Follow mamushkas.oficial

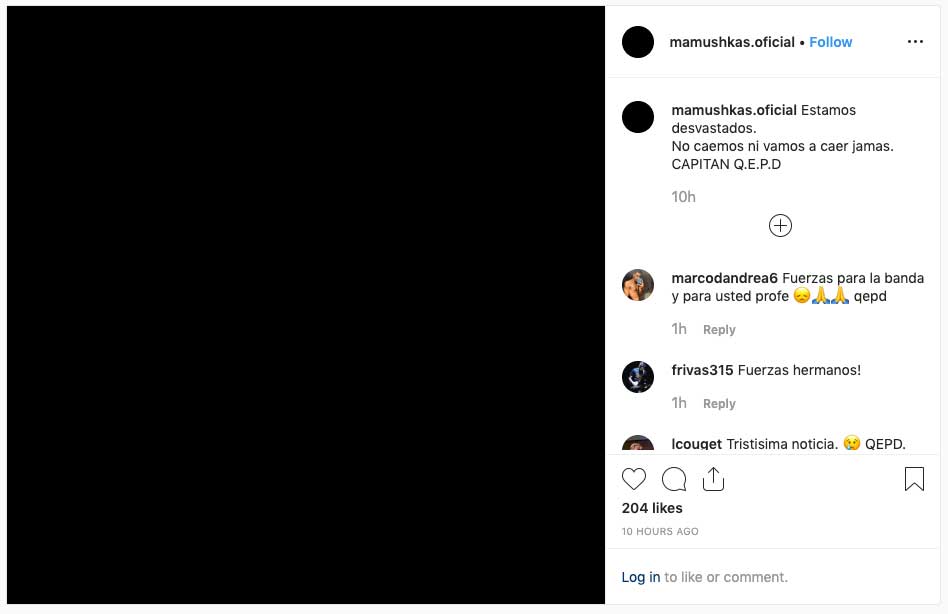point(831,42)
